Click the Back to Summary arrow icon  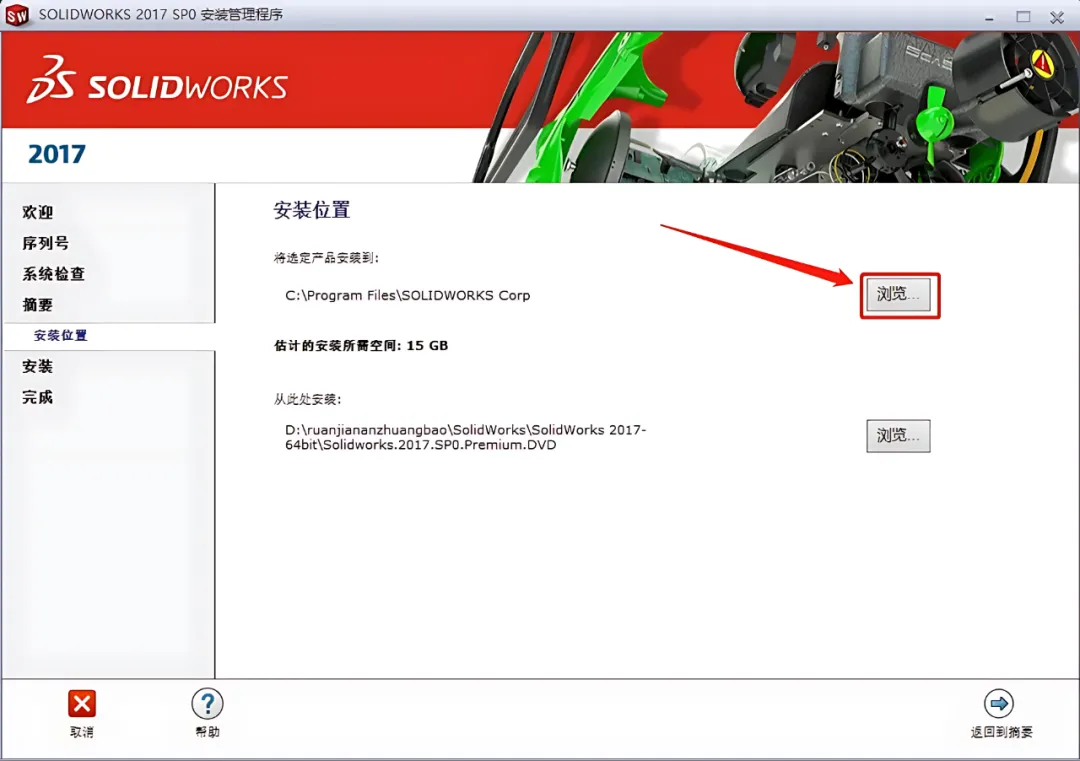[x=999, y=704]
